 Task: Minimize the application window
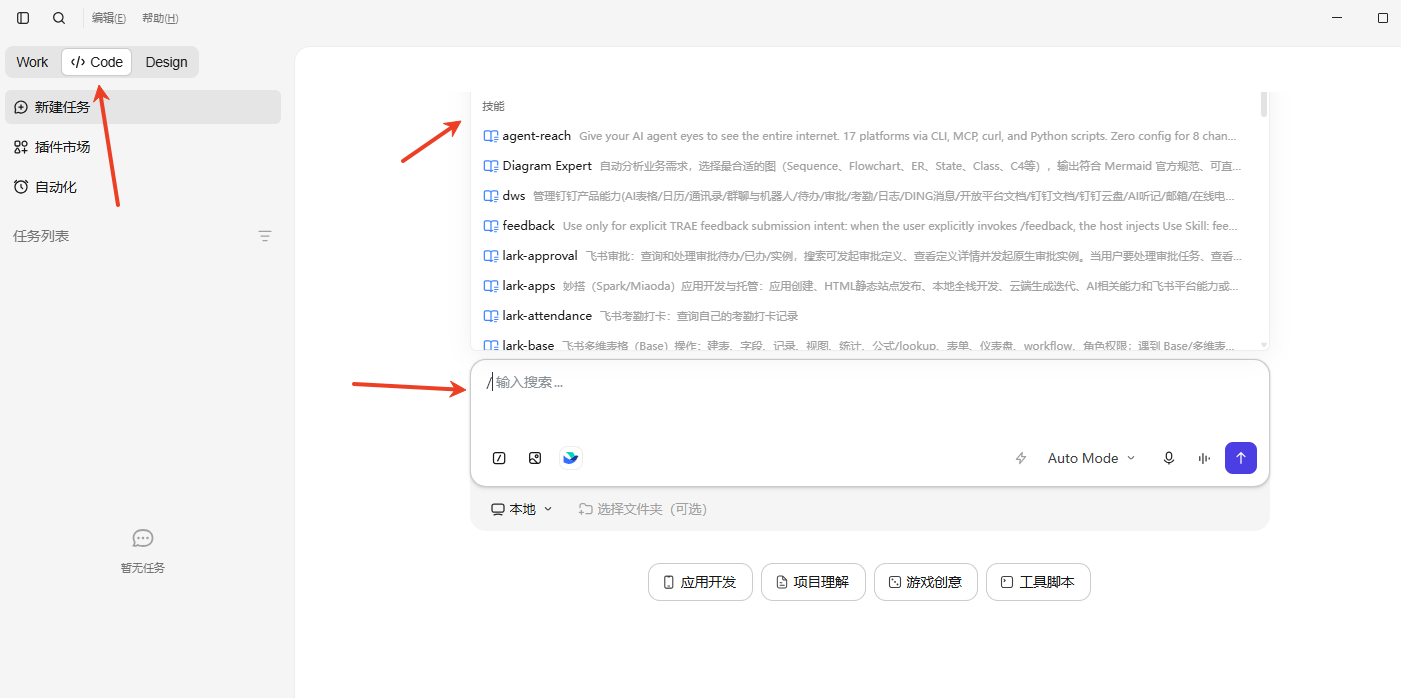pos(1338,18)
